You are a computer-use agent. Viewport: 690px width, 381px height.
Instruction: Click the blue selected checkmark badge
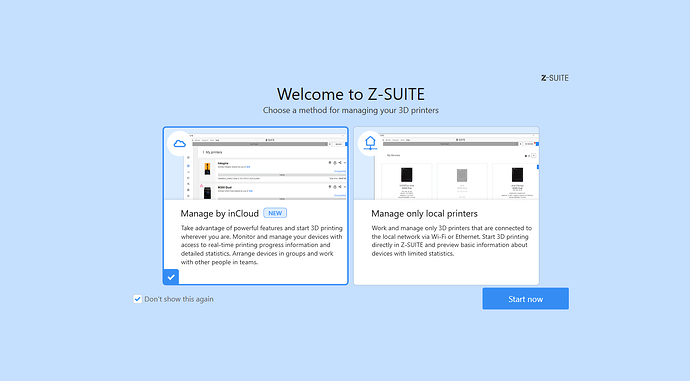click(171, 277)
